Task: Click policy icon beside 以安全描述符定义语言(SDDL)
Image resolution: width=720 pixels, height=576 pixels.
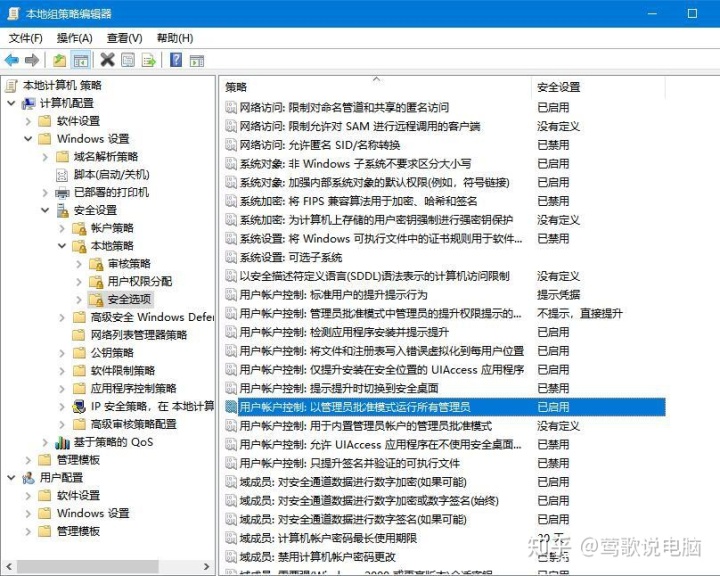Action: [x=231, y=276]
